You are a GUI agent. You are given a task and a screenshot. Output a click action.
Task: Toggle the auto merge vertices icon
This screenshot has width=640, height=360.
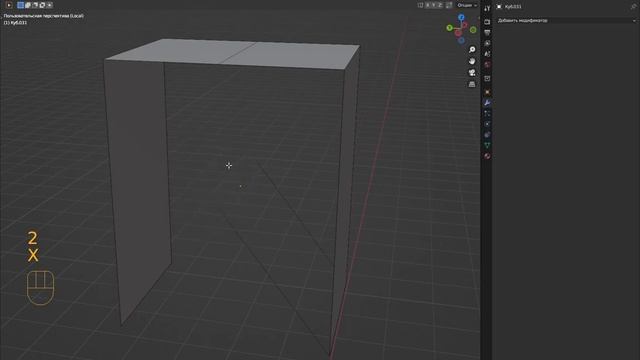449,5
